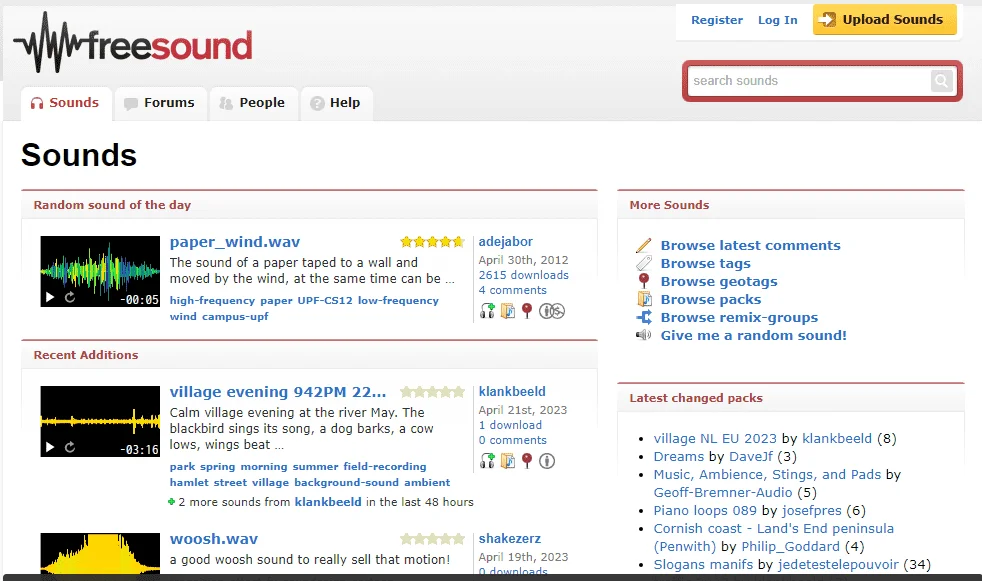982x581 pixels.
Task: Click Browse geotags
Action: coord(719,282)
